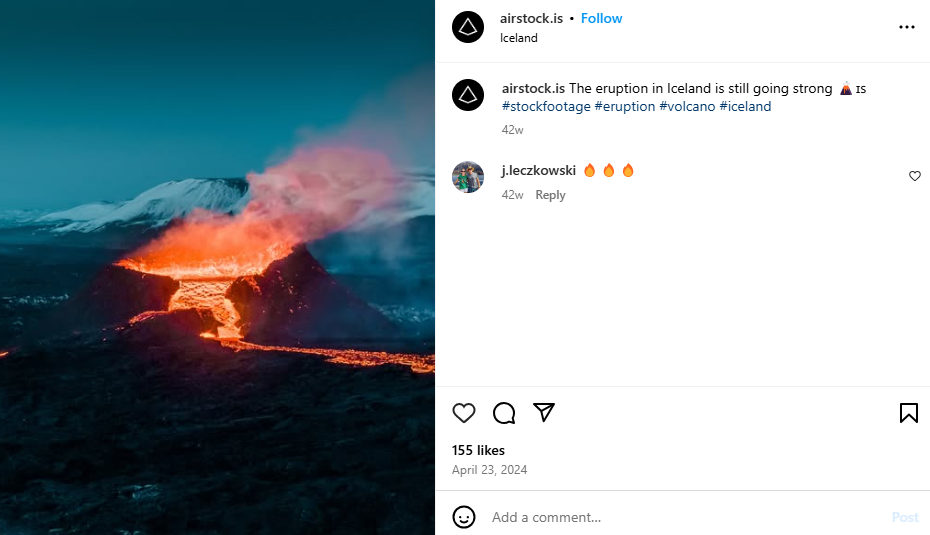Open the #iceland hashtag
This screenshot has height=535, width=930.
click(x=745, y=106)
